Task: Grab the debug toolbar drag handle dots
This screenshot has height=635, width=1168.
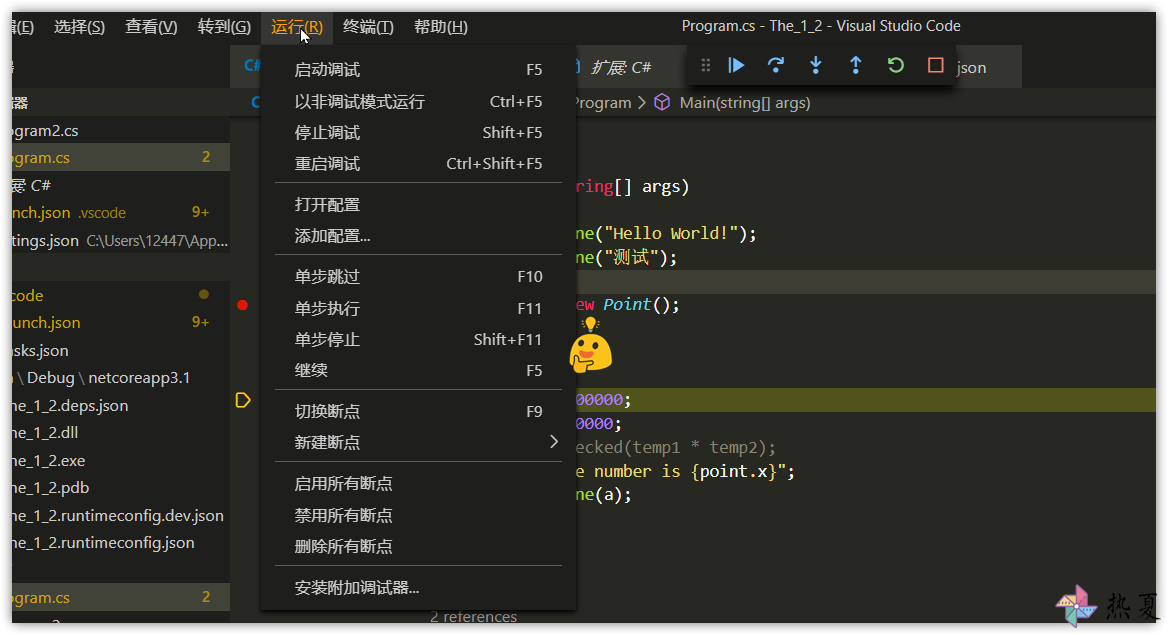Action: [x=705, y=66]
